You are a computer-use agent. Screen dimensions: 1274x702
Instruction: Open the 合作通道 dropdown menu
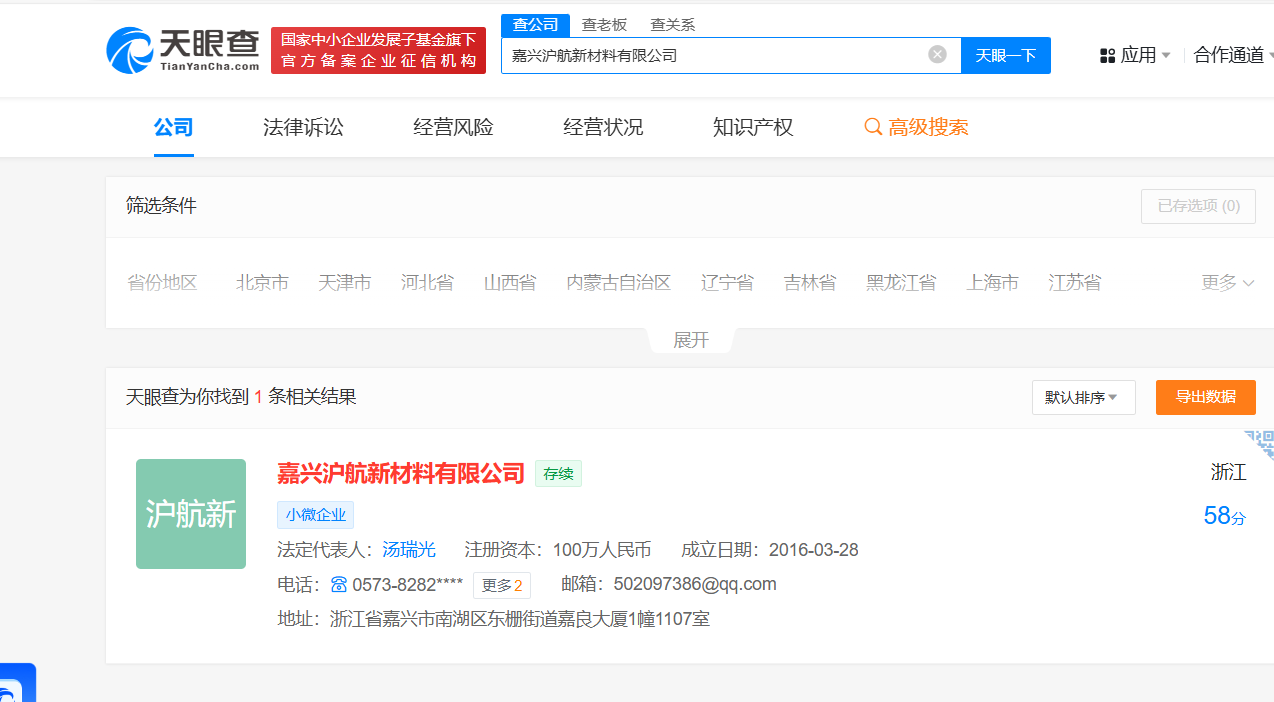[1233, 56]
